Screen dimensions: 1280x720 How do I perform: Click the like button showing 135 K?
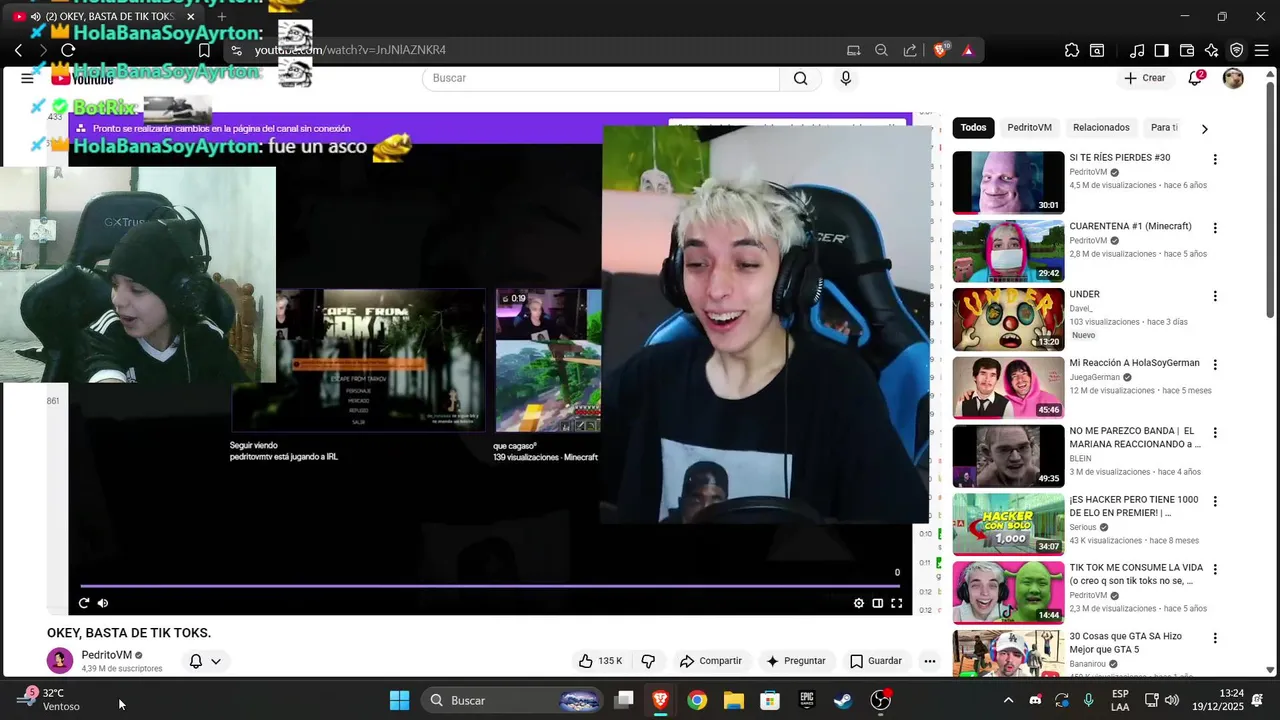[600, 661]
